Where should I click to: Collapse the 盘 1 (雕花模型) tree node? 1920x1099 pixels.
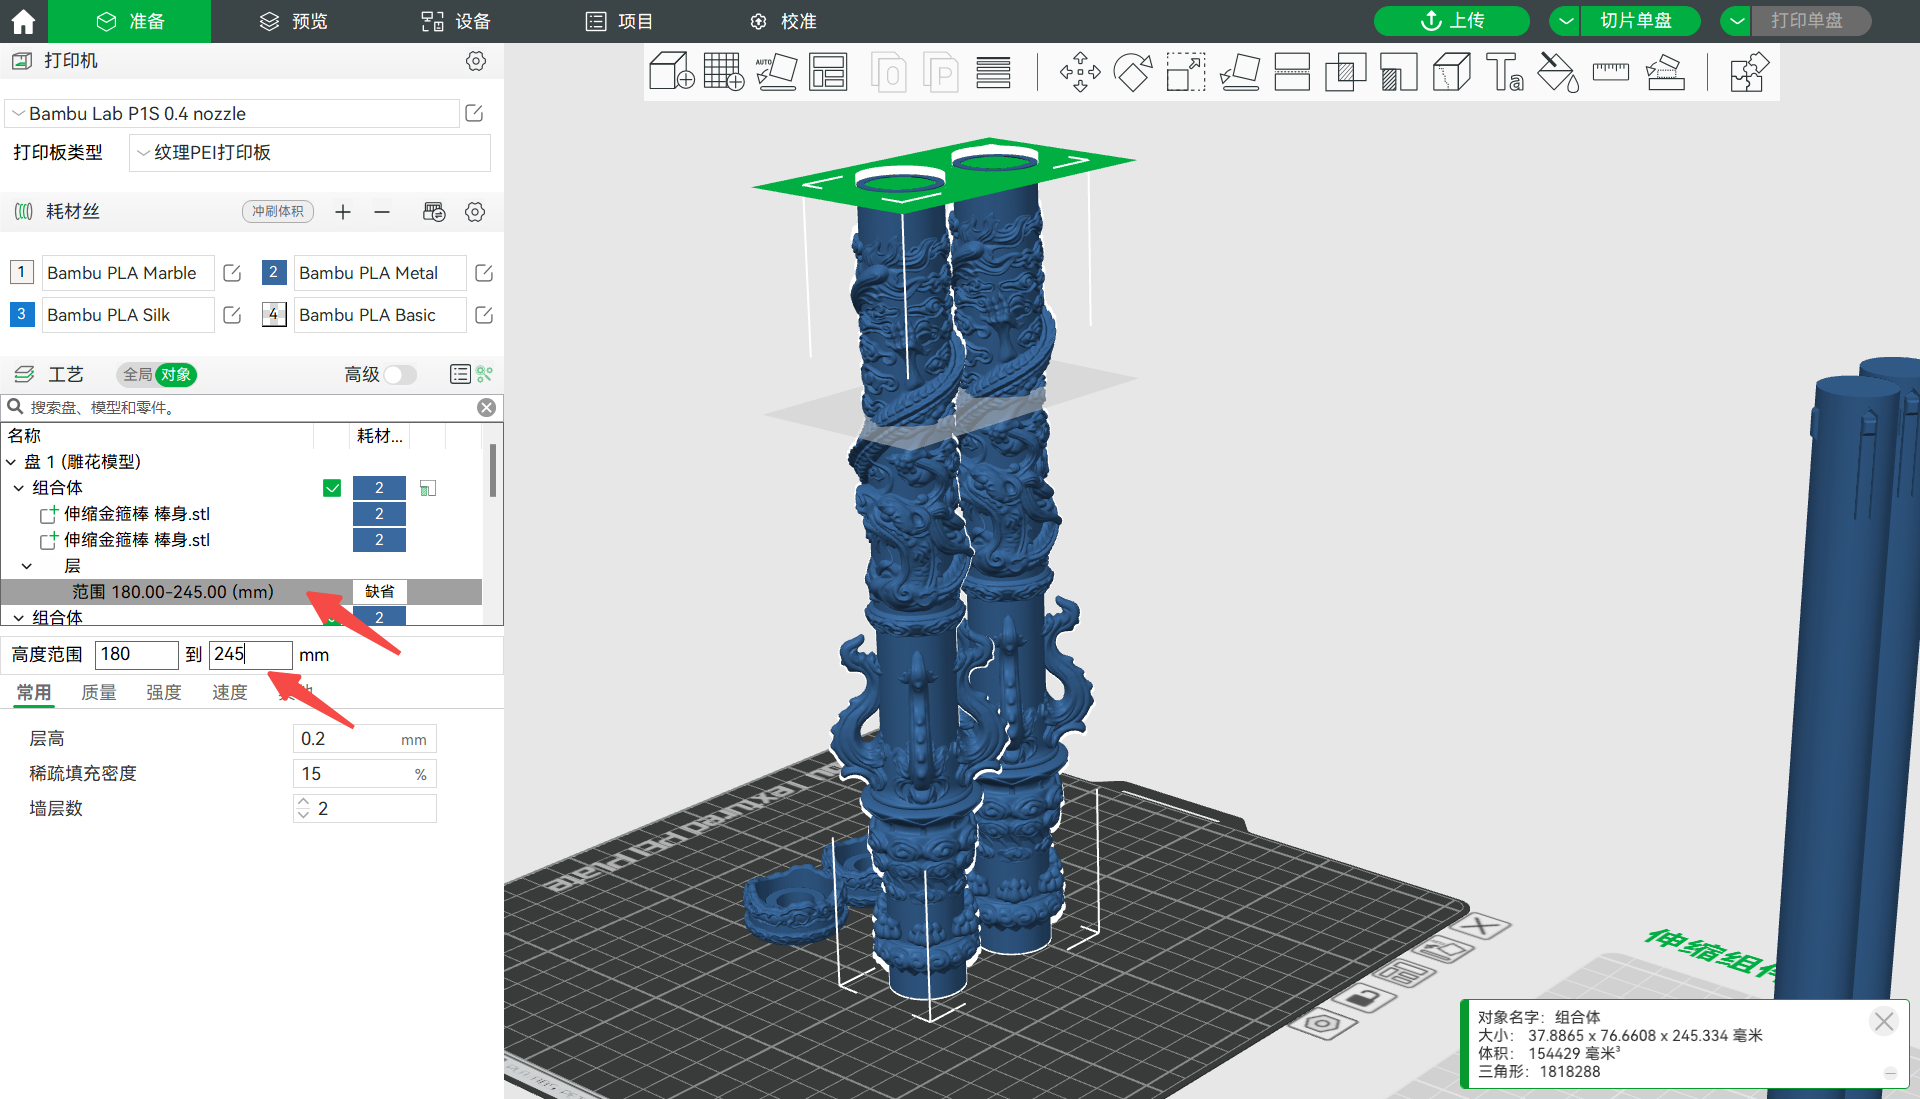click(11, 462)
